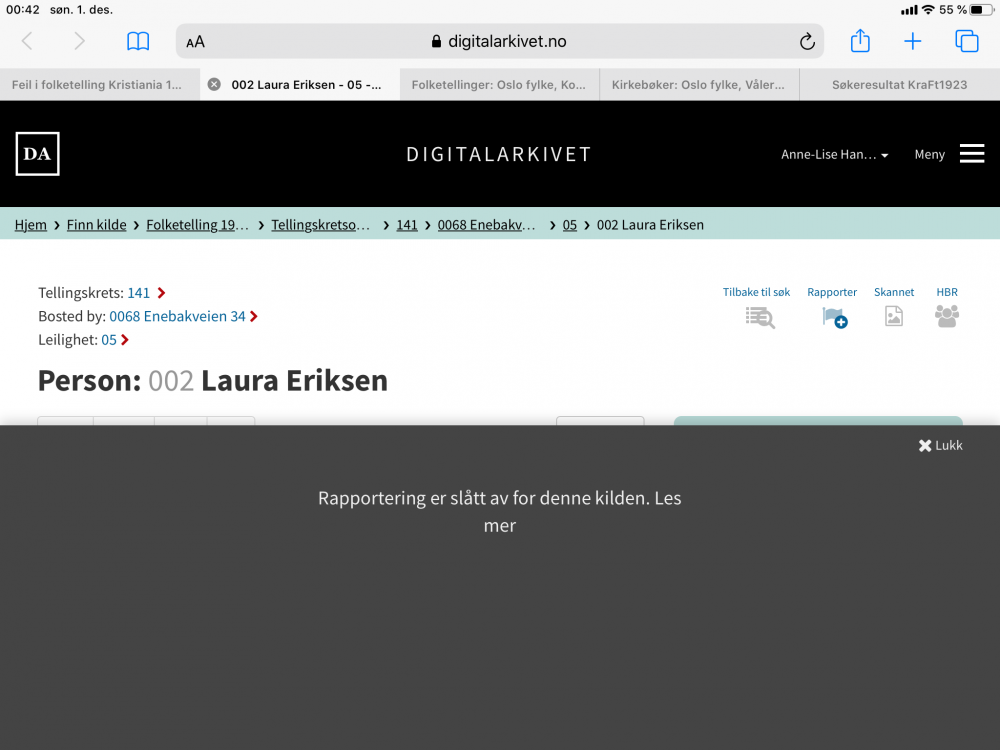1000x750 pixels.
Task: Open the Safari share sheet icon
Action: [860, 41]
